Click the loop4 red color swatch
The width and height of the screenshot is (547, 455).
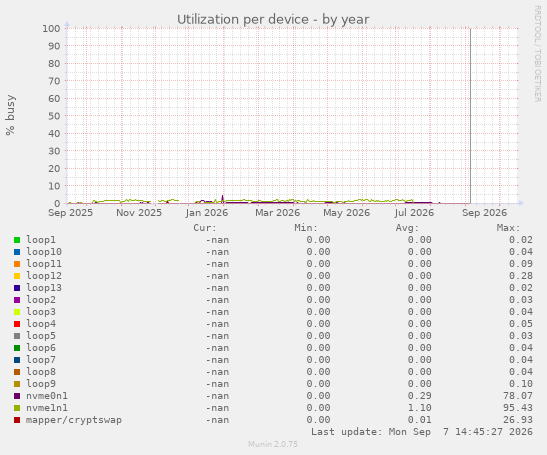click(x=17, y=324)
